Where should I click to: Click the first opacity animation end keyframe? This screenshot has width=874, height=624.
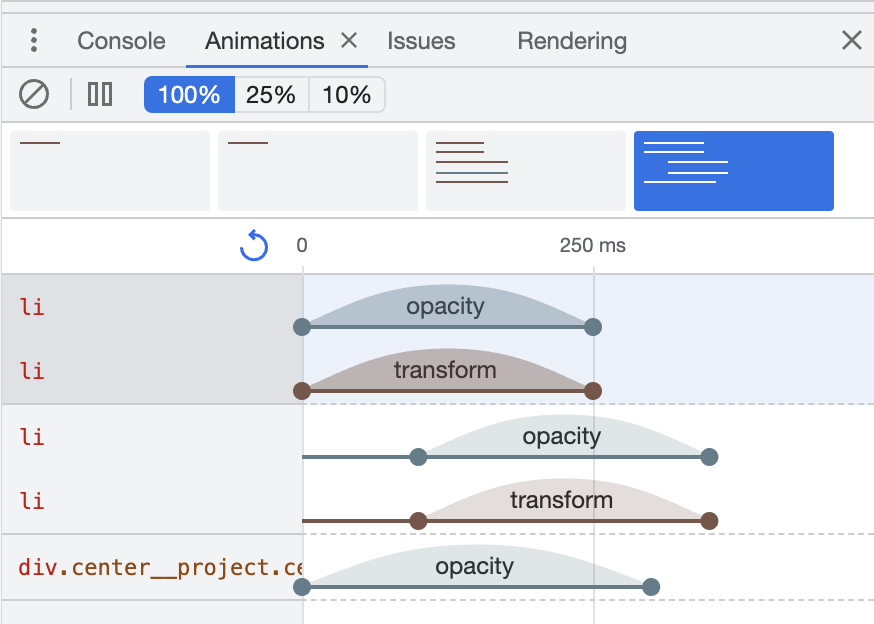593,327
